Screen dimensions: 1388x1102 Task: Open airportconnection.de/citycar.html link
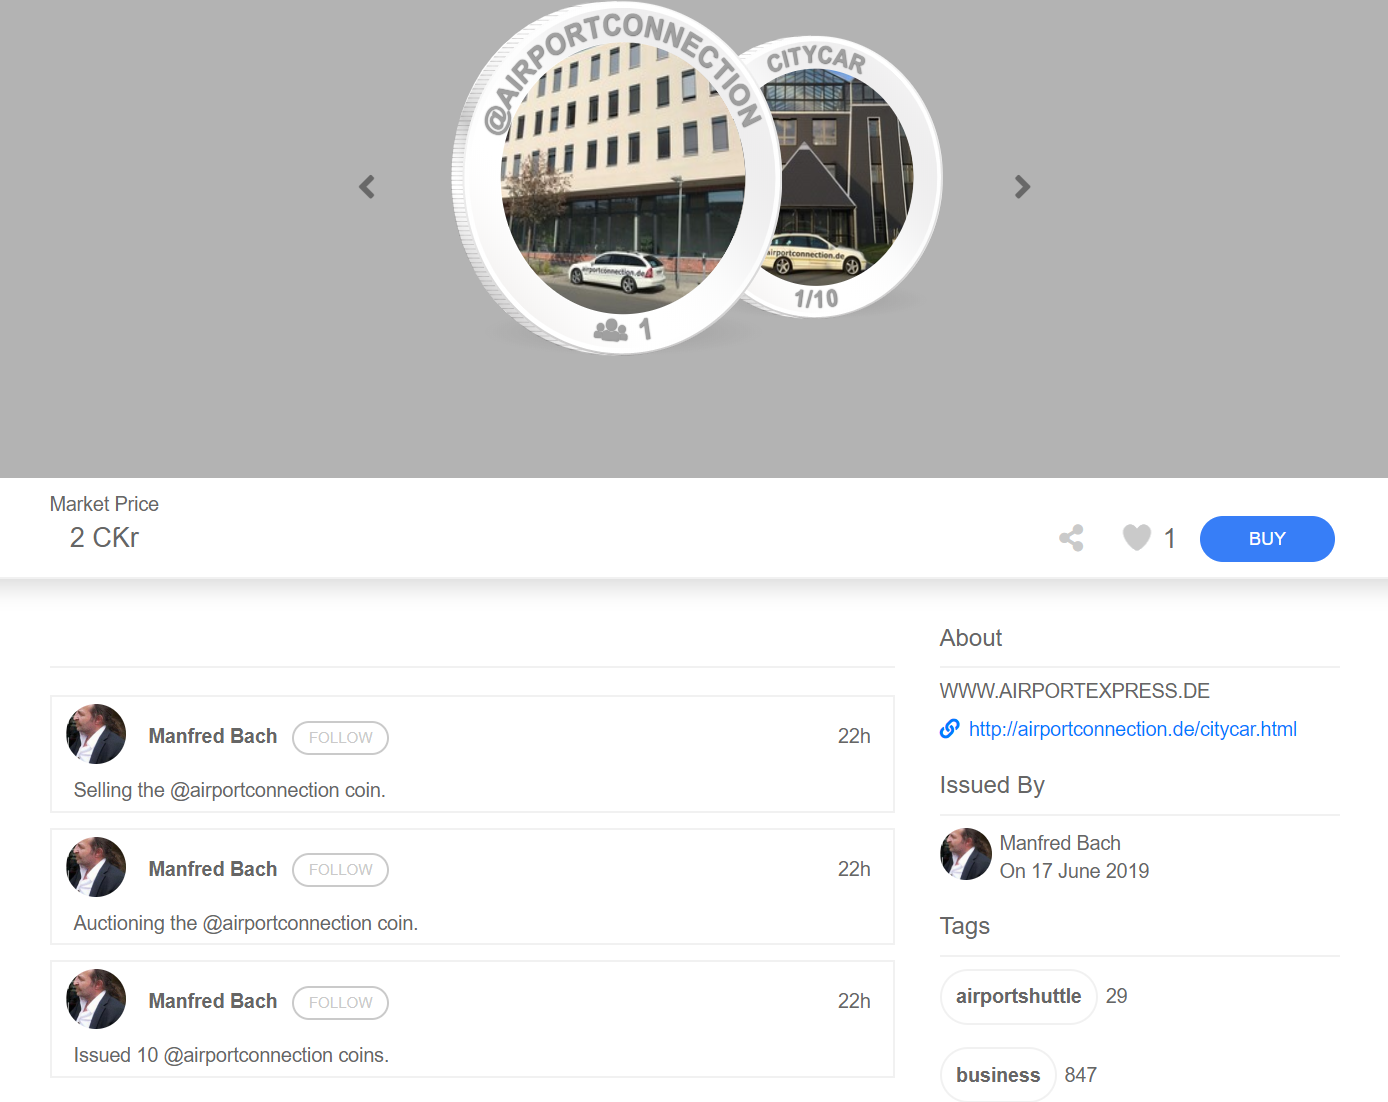click(1132, 729)
